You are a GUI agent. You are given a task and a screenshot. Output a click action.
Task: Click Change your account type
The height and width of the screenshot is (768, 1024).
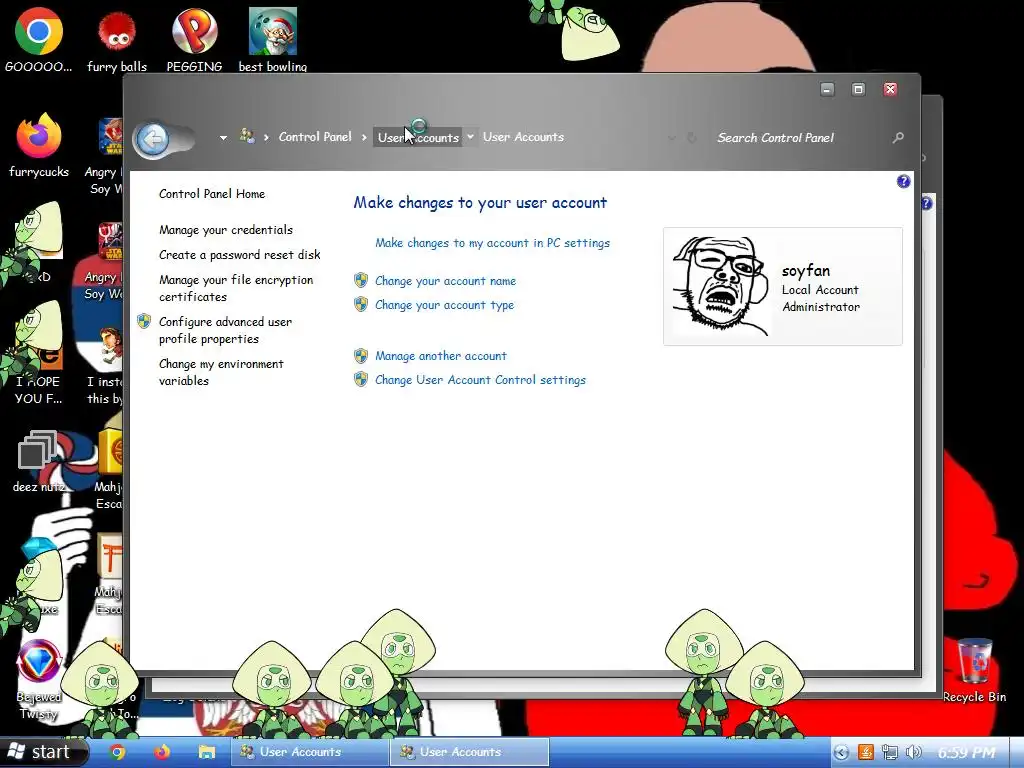click(444, 305)
